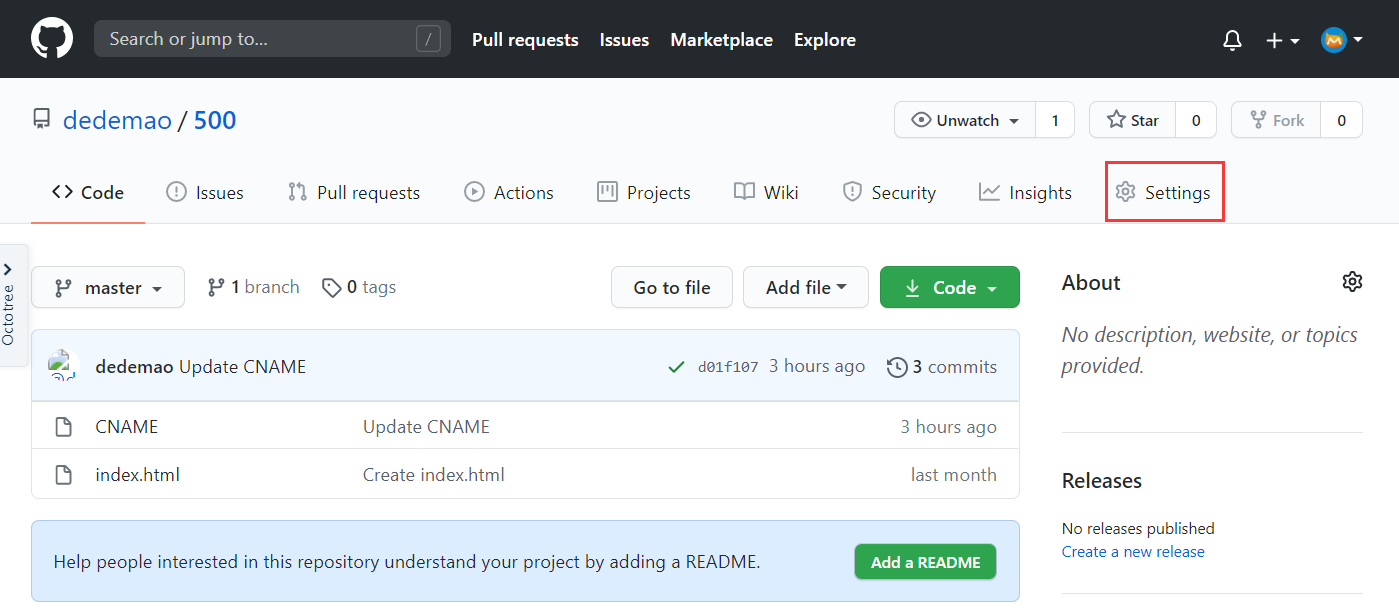Open the Unwatch dropdown

(965, 120)
